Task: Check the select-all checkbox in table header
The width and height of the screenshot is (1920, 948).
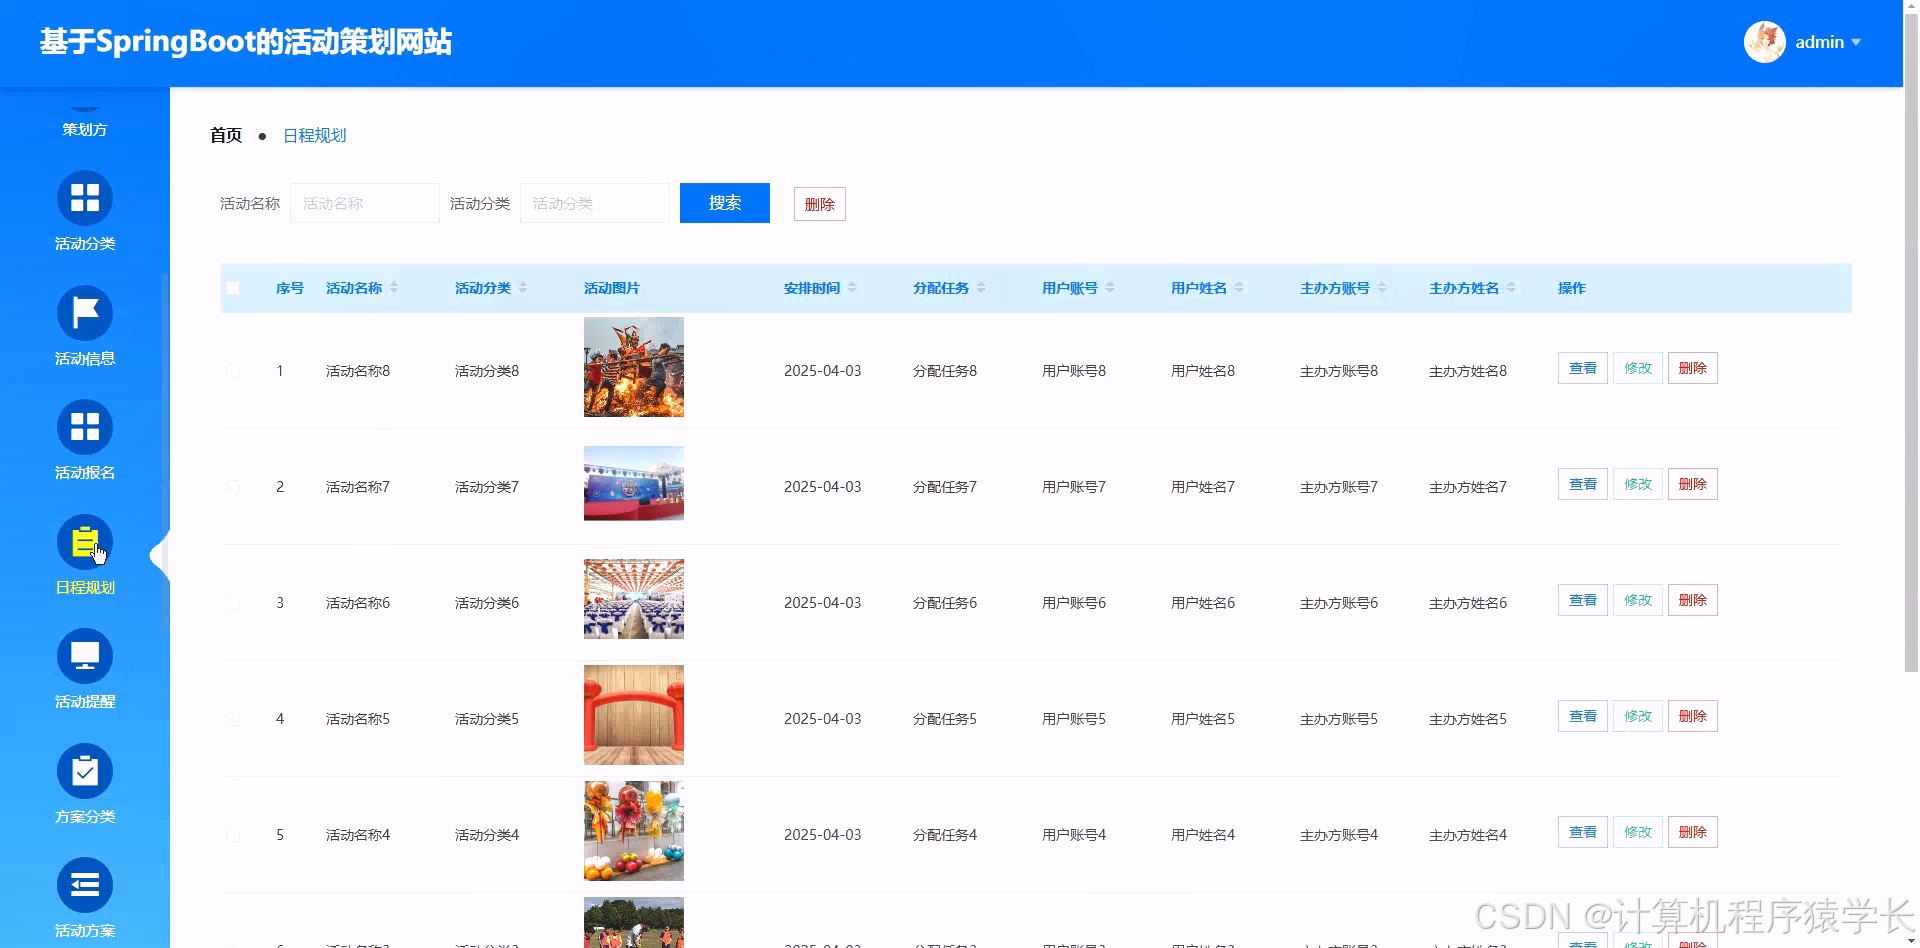Action: 233,287
